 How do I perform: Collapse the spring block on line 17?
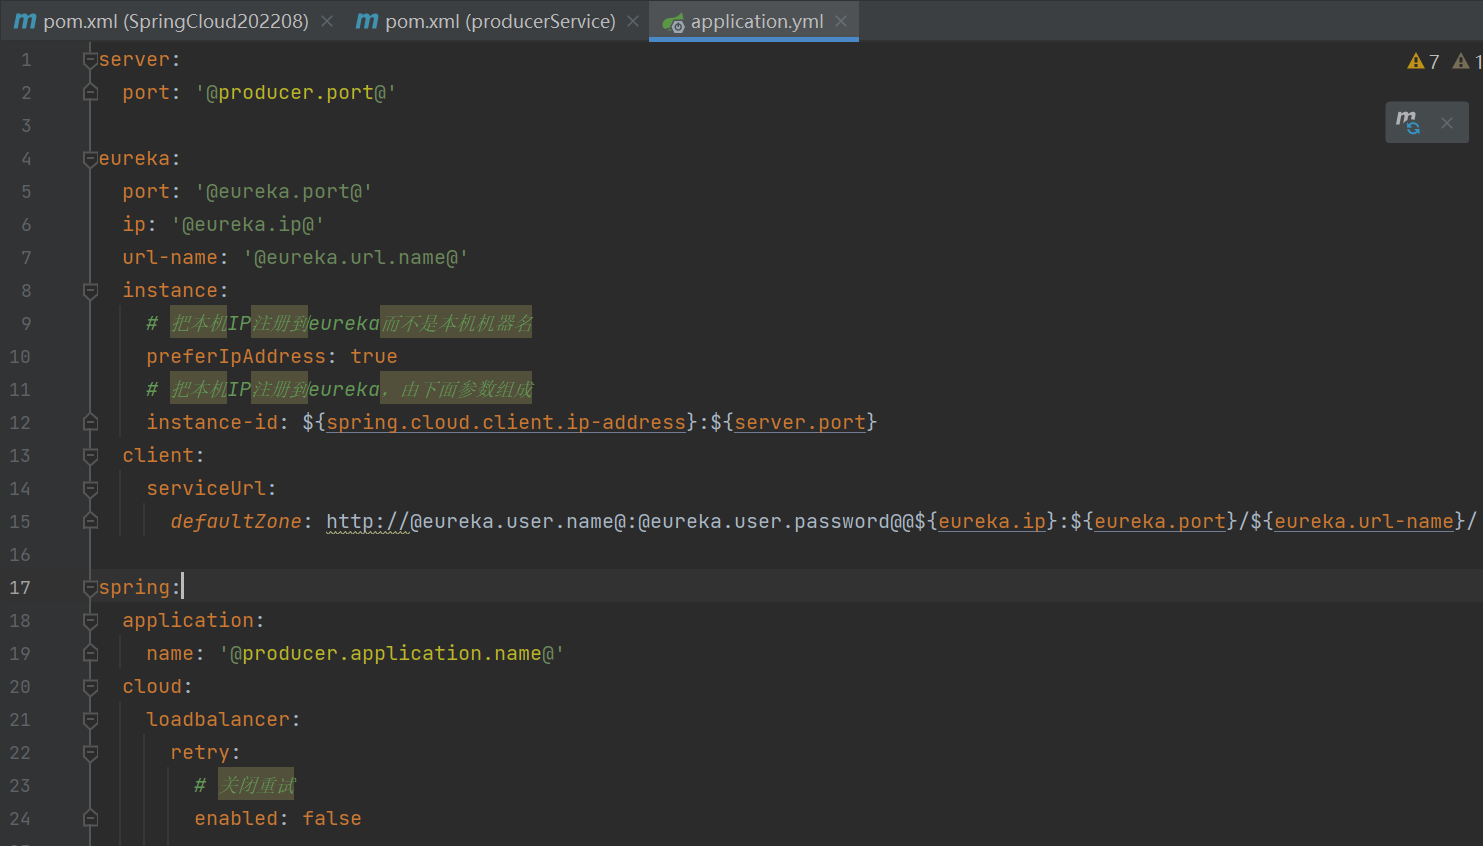click(x=90, y=588)
